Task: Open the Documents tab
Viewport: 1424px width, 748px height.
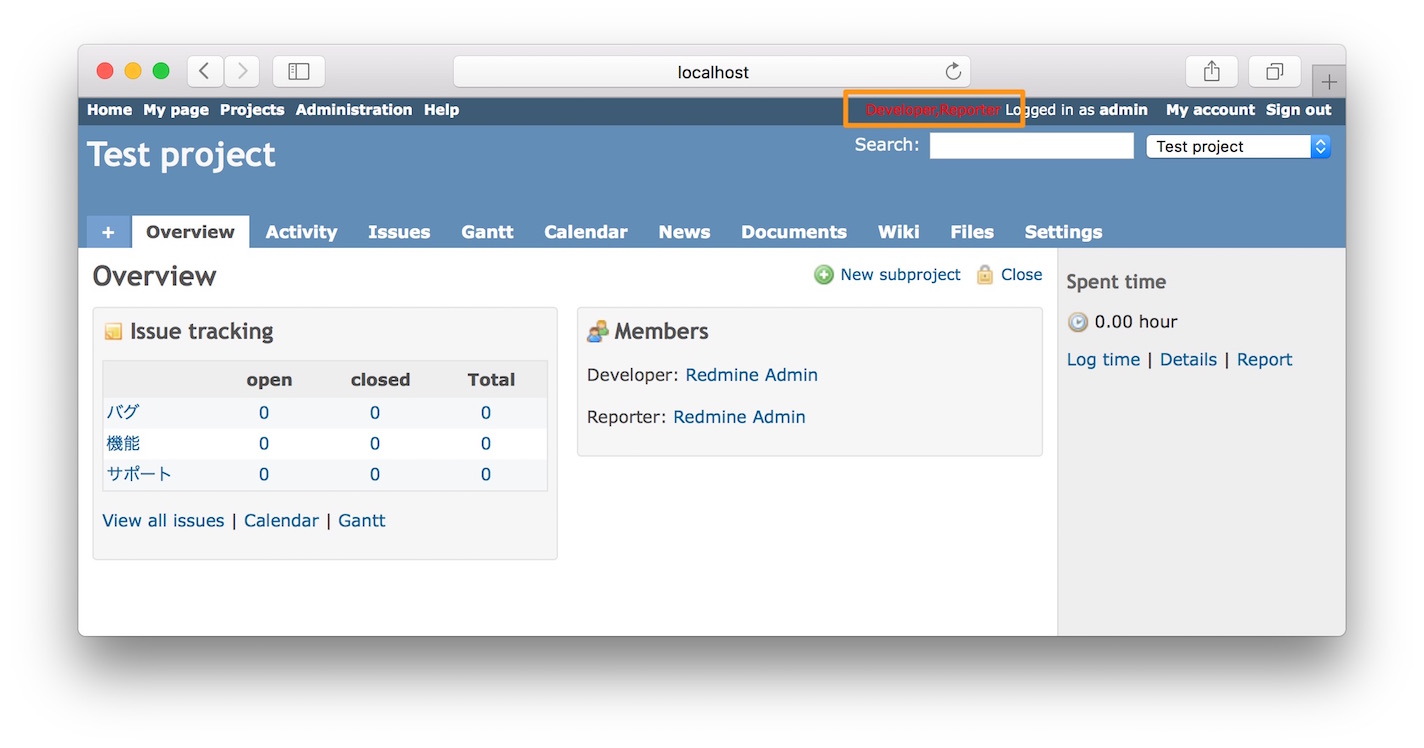Action: pos(794,232)
